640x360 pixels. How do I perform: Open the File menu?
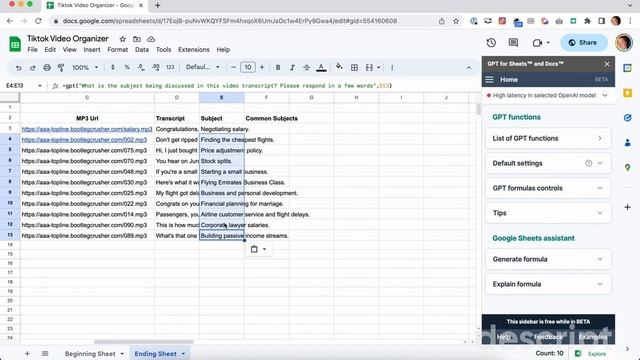pos(32,50)
